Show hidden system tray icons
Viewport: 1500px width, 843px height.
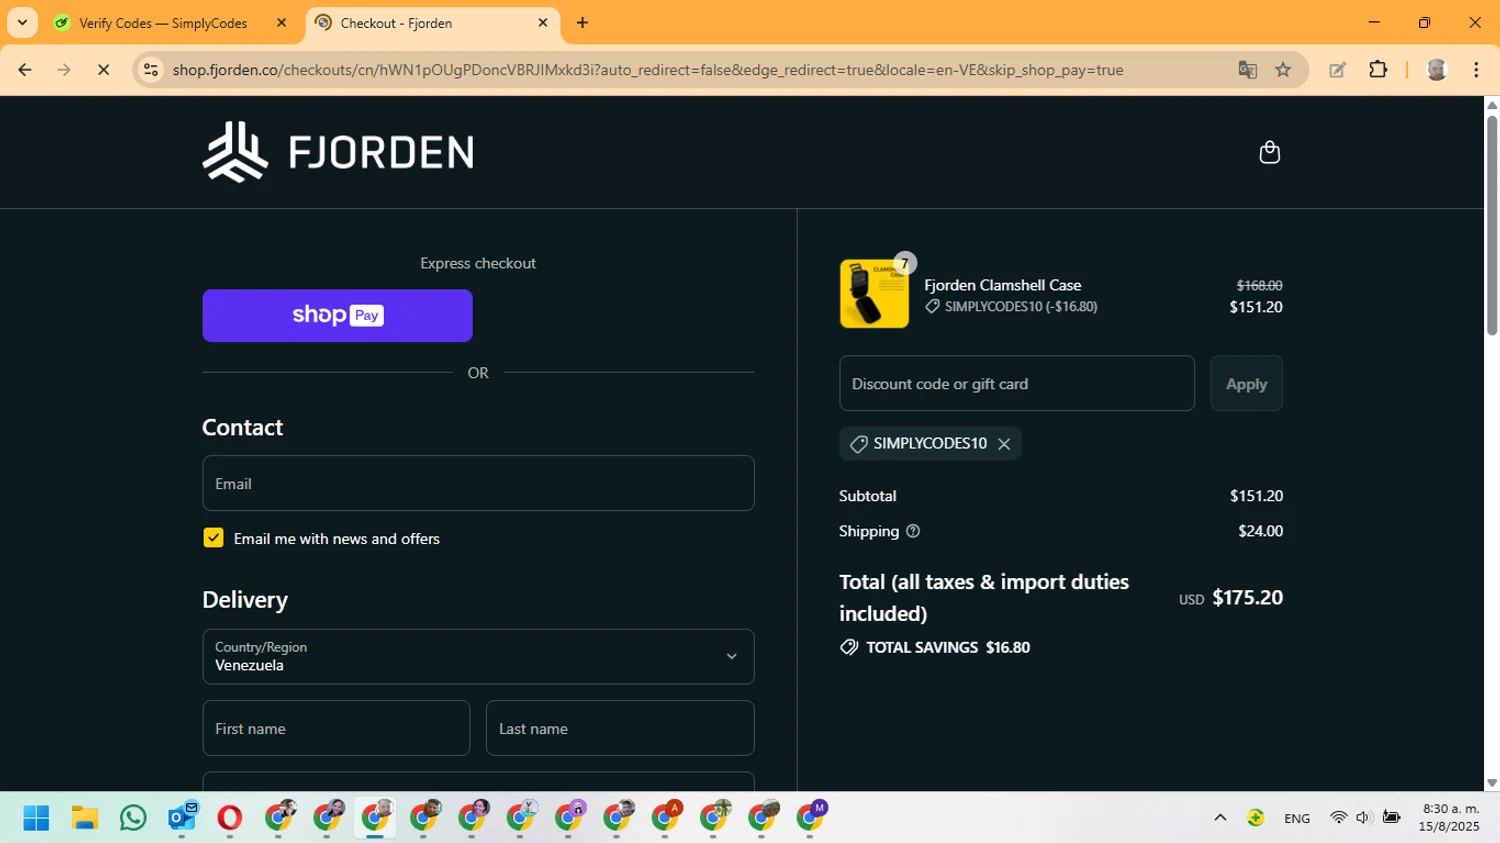[1220, 818]
